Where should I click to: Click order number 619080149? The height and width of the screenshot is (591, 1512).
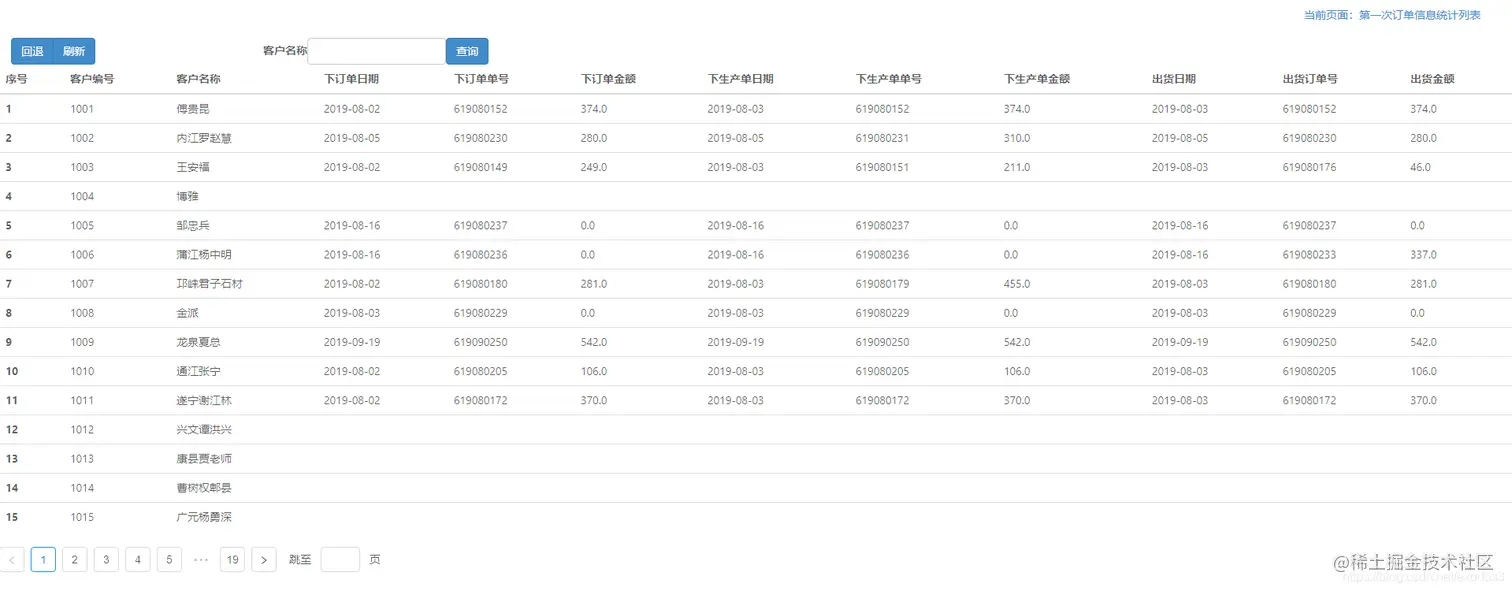point(481,167)
